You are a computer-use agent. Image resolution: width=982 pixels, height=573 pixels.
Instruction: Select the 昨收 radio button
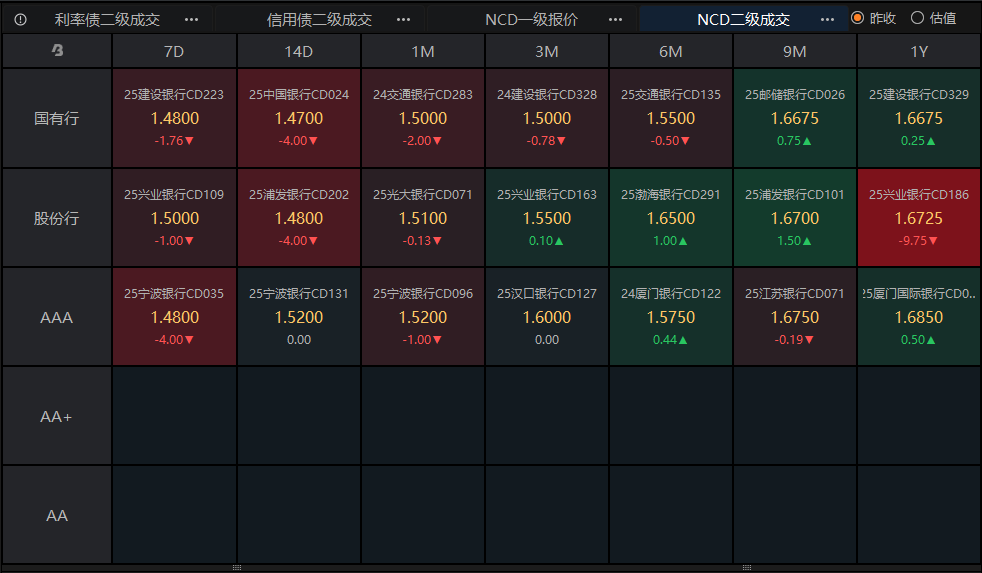click(858, 18)
